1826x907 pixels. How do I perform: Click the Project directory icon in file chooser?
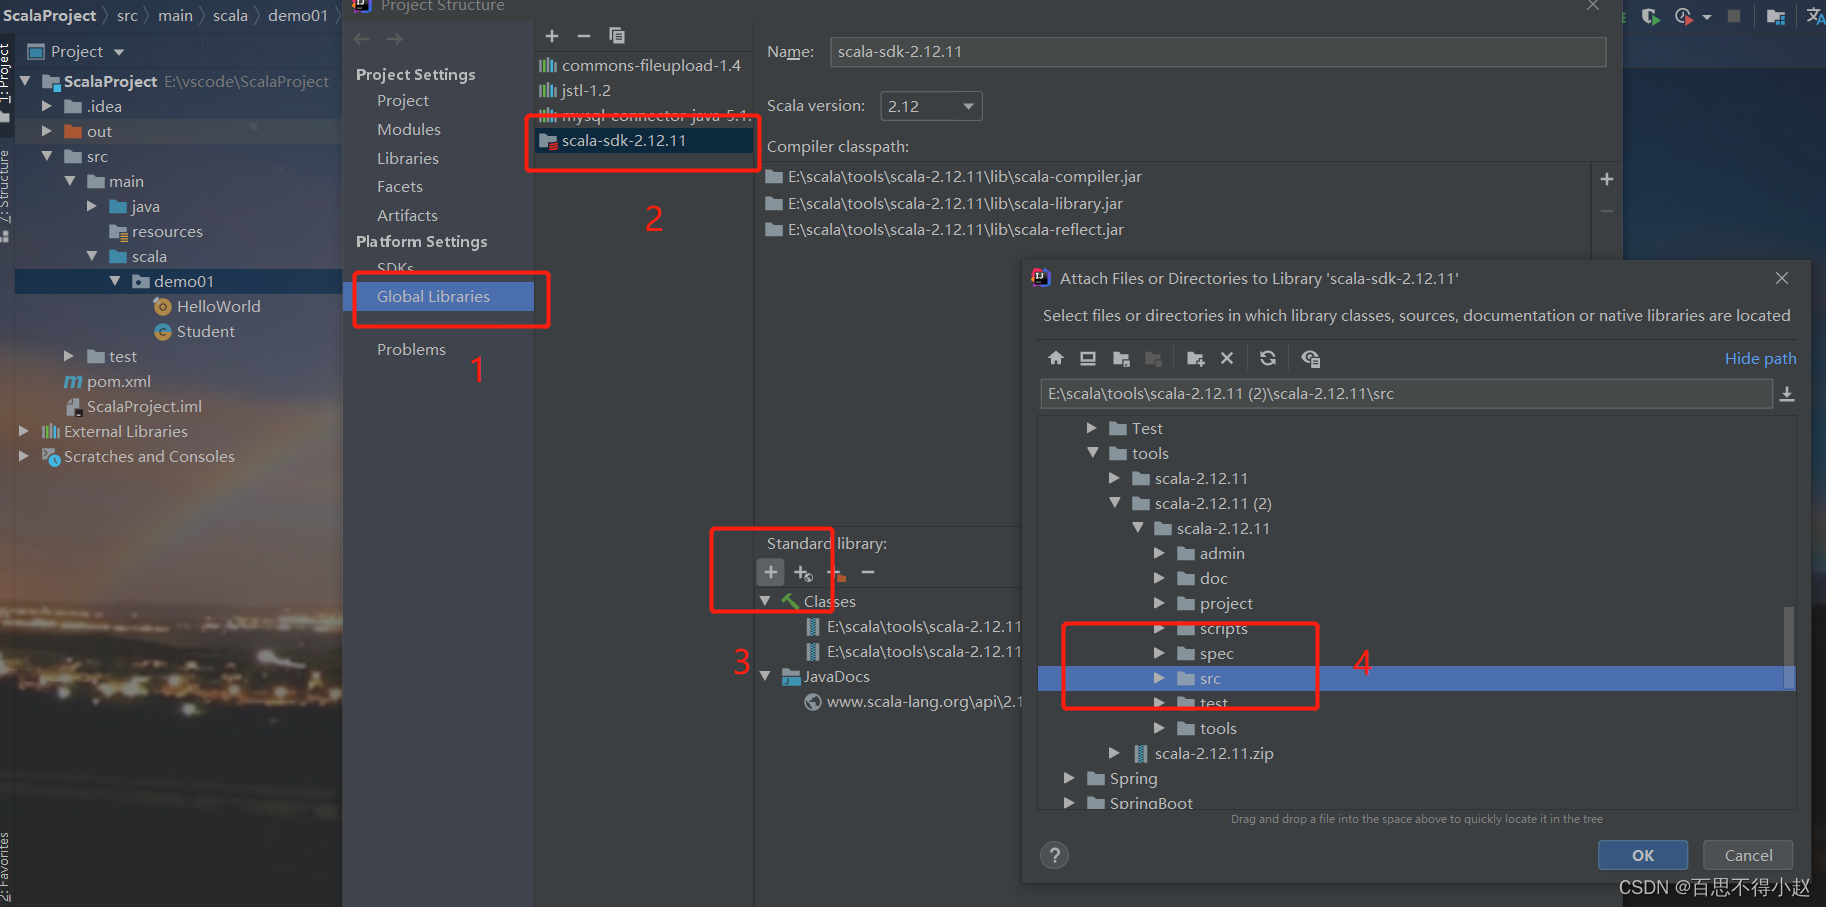1121,358
